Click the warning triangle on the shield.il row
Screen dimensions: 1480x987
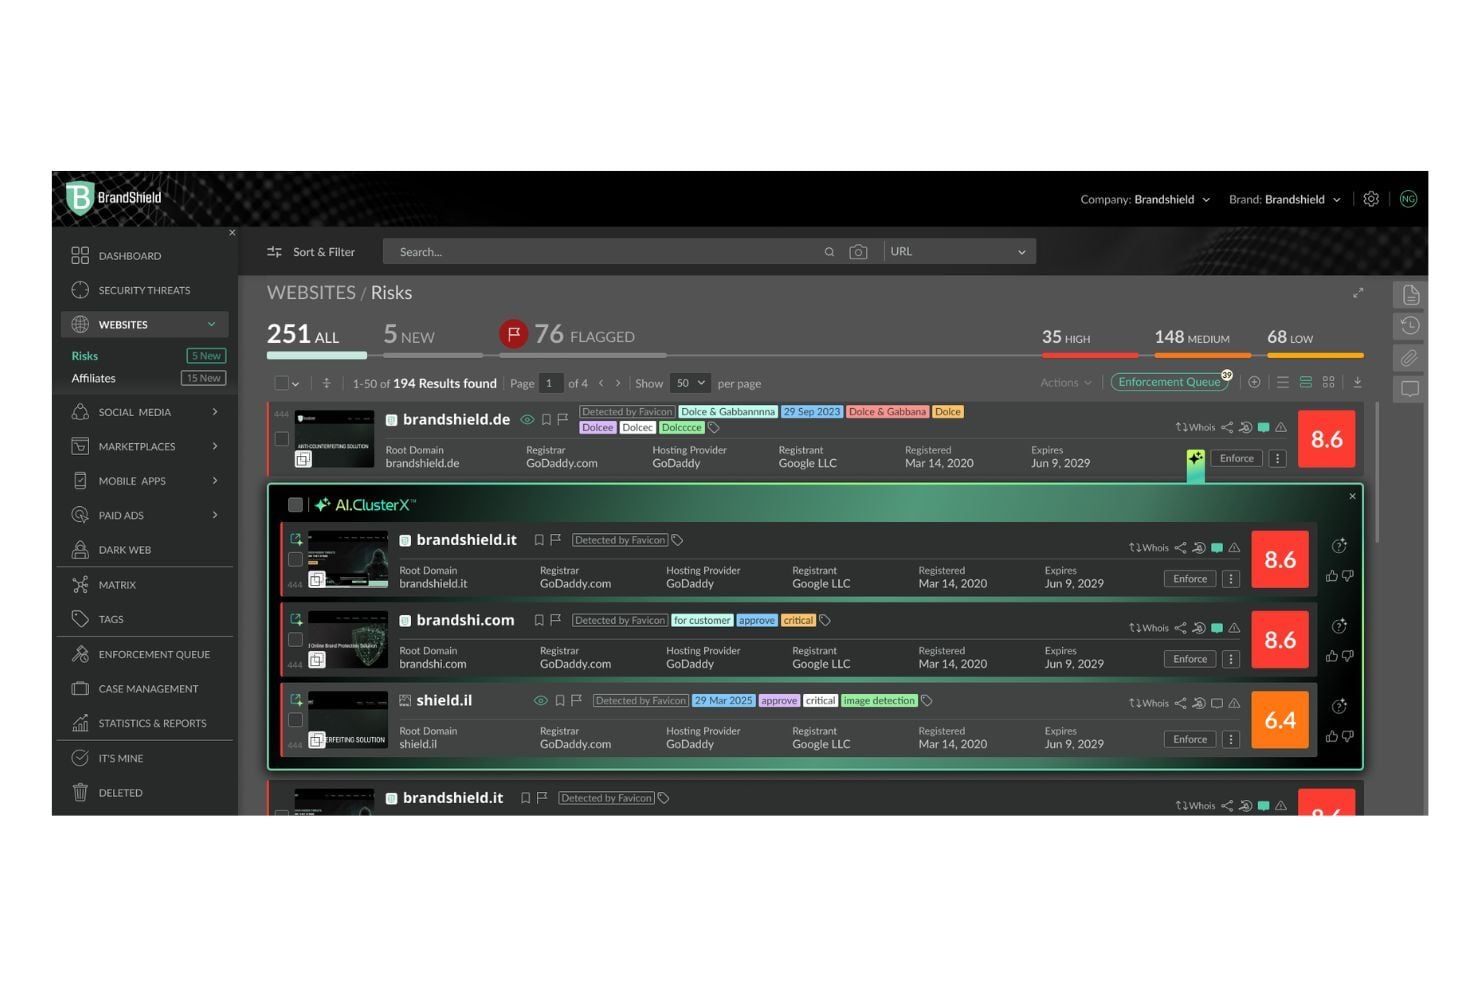(1236, 703)
